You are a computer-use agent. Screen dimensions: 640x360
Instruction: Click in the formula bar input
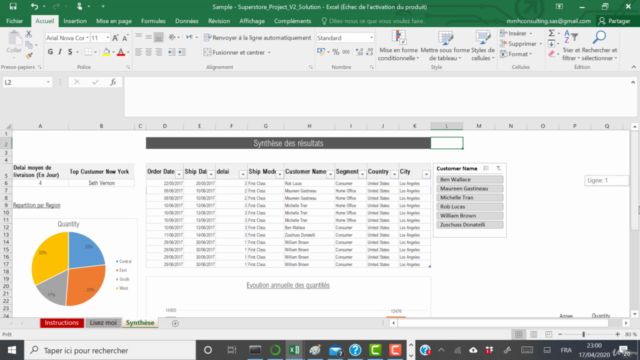tap(376, 97)
